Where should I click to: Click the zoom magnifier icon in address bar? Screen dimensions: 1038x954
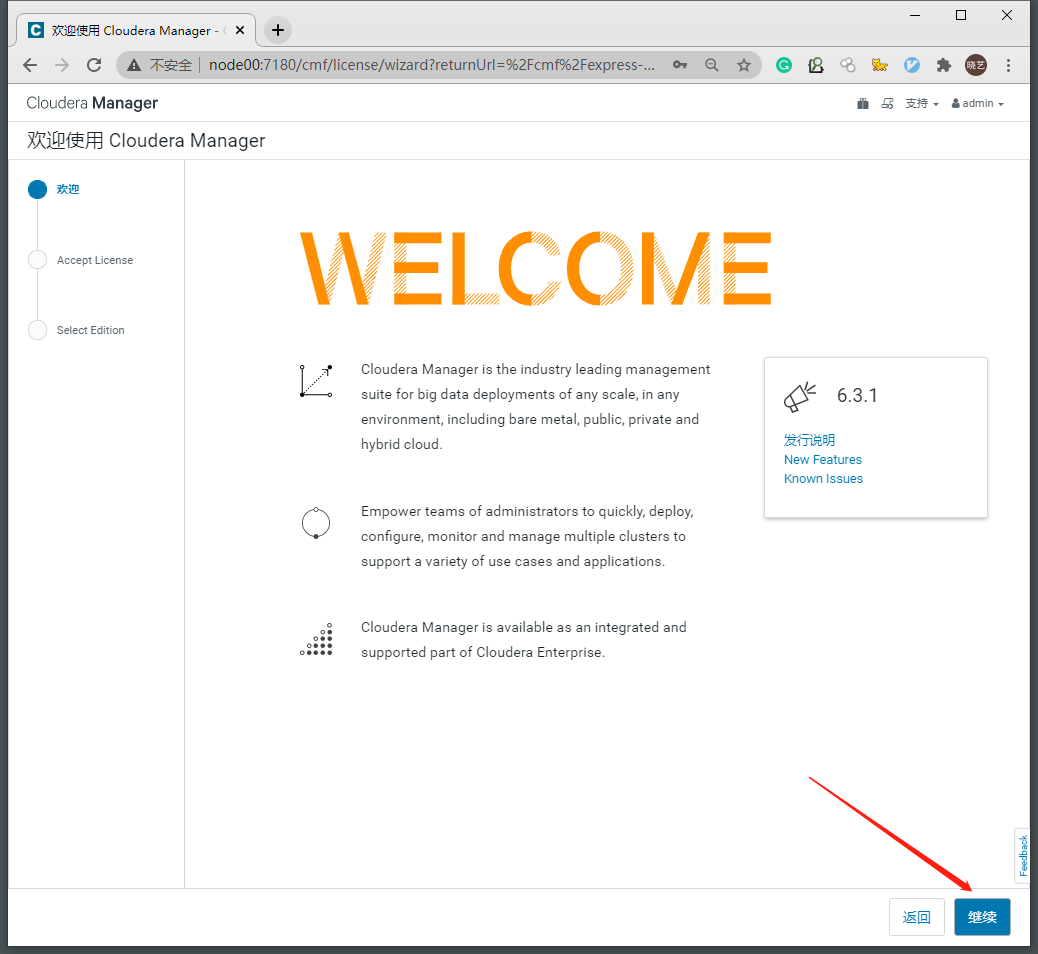(712, 65)
